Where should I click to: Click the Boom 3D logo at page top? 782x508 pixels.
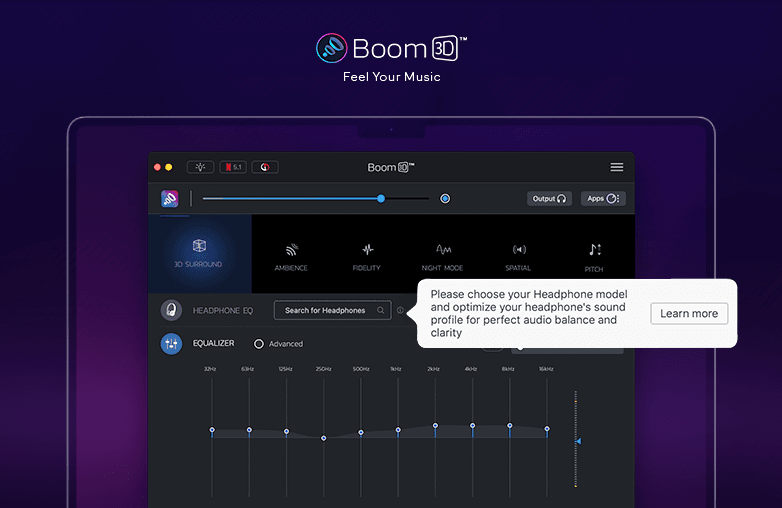pyautogui.click(x=391, y=48)
